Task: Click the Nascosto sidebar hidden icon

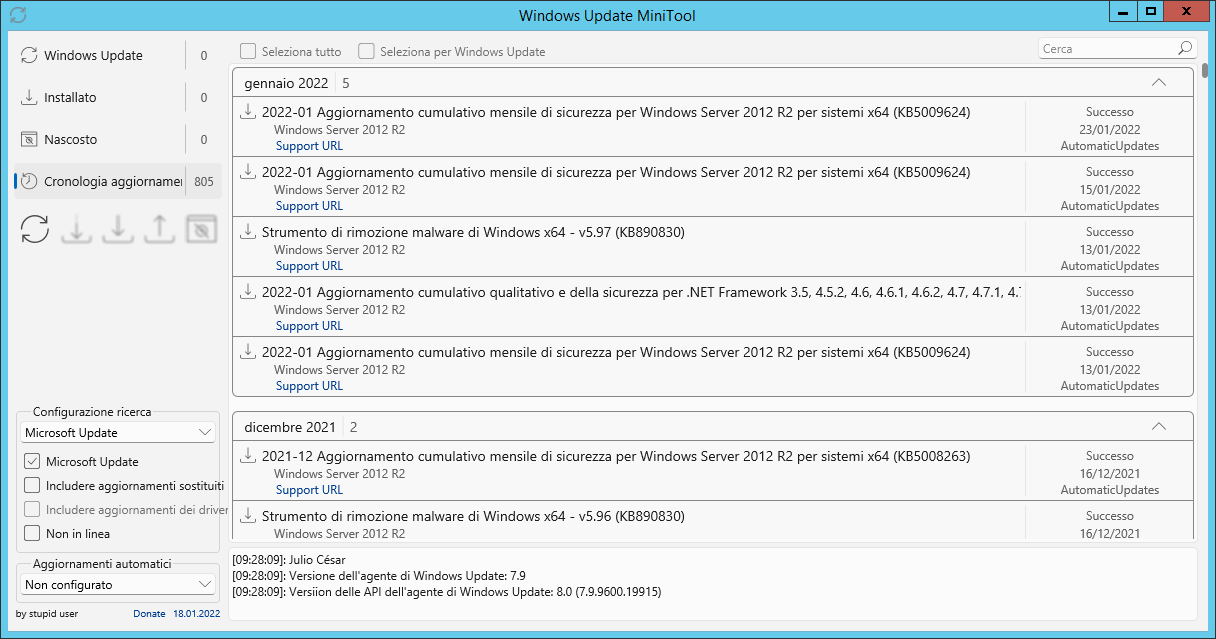Action: click(29, 140)
